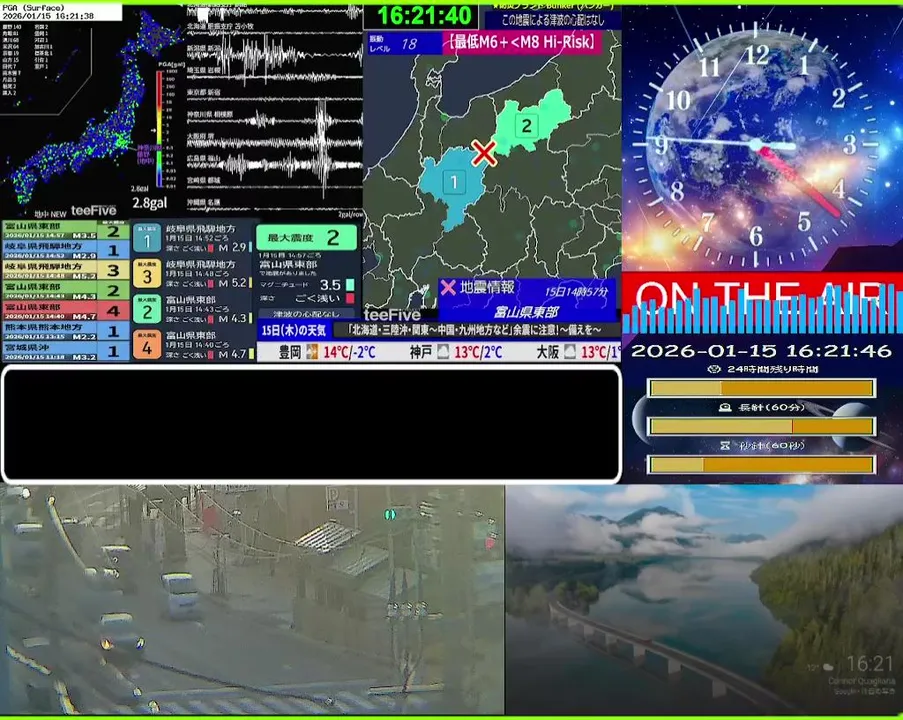Viewport: 903px width, 720px height.
Task: Select the intensity 1 marker on blue map region
Action: click(454, 183)
